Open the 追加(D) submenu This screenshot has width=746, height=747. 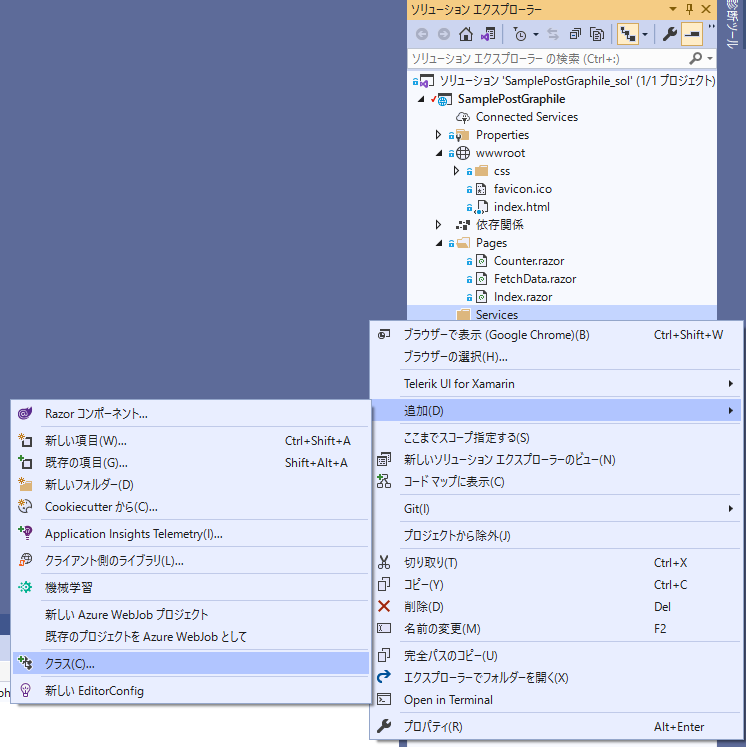(555, 411)
